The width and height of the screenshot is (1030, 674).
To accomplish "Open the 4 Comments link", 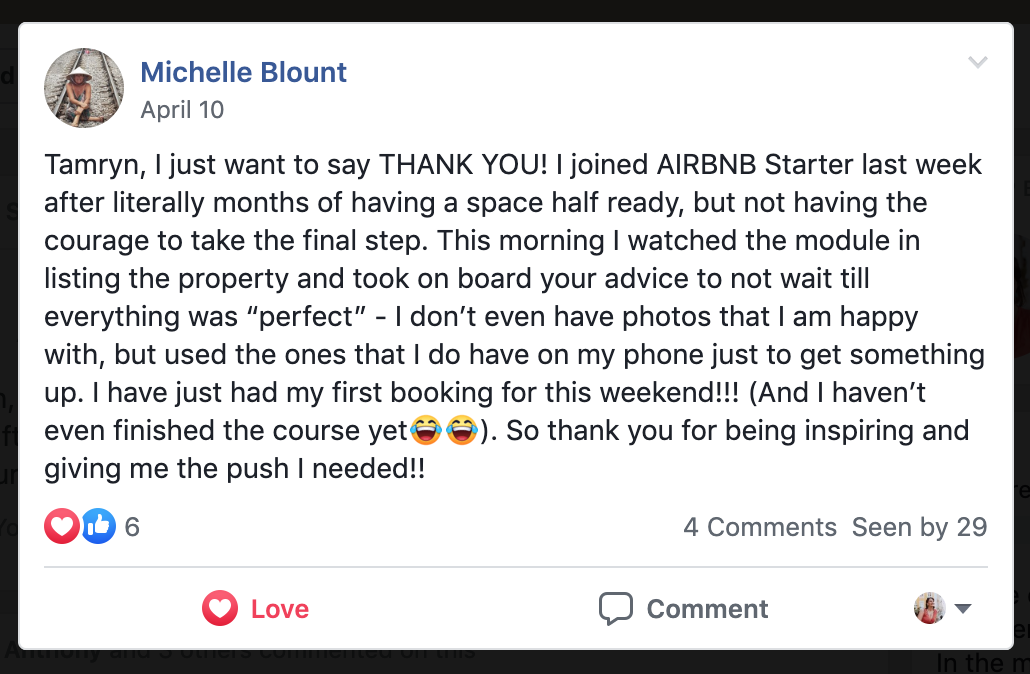I will [759, 528].
